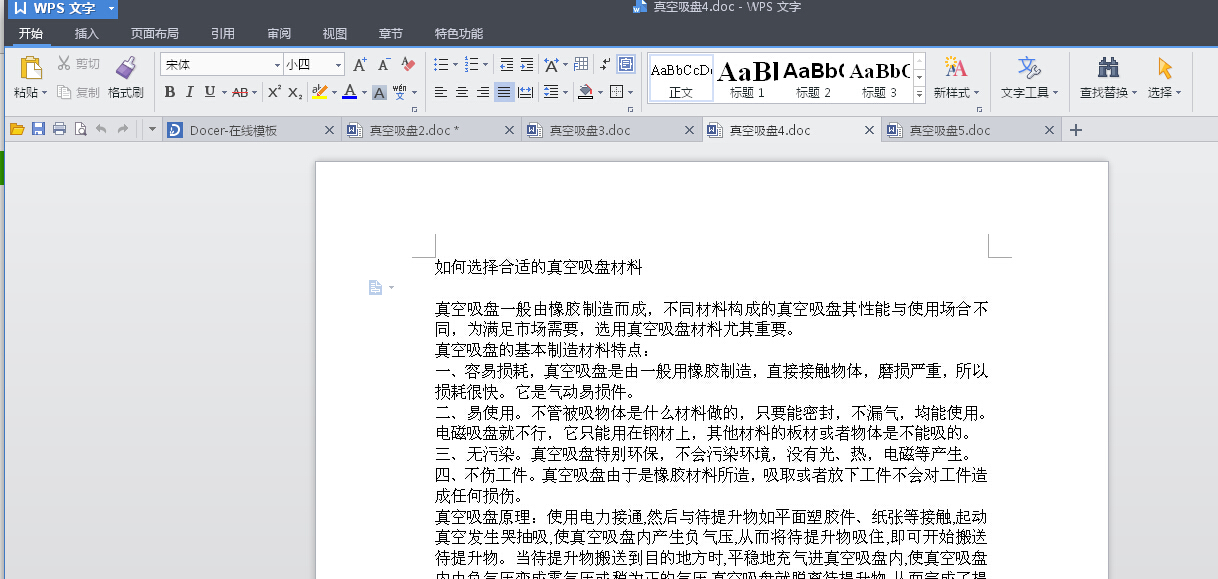Click the New Style (新样式) icon
Image resolution: width=1218 pixels, height=579 pixels.
[956, 68]
